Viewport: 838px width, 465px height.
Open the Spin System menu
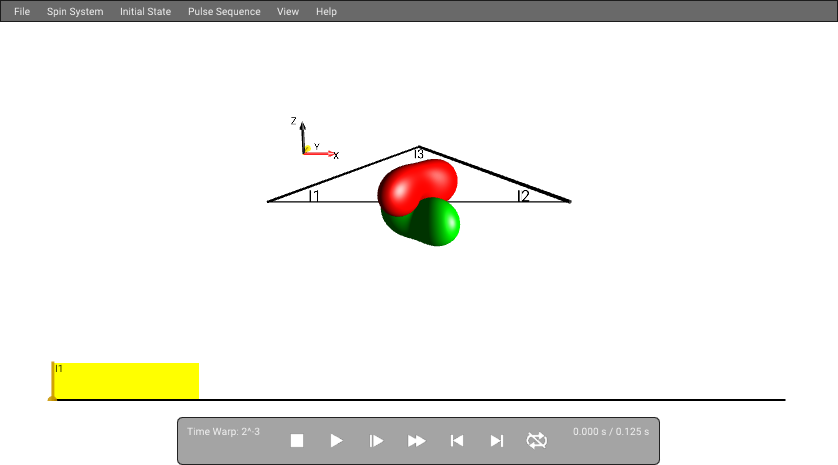coord(75,11)
